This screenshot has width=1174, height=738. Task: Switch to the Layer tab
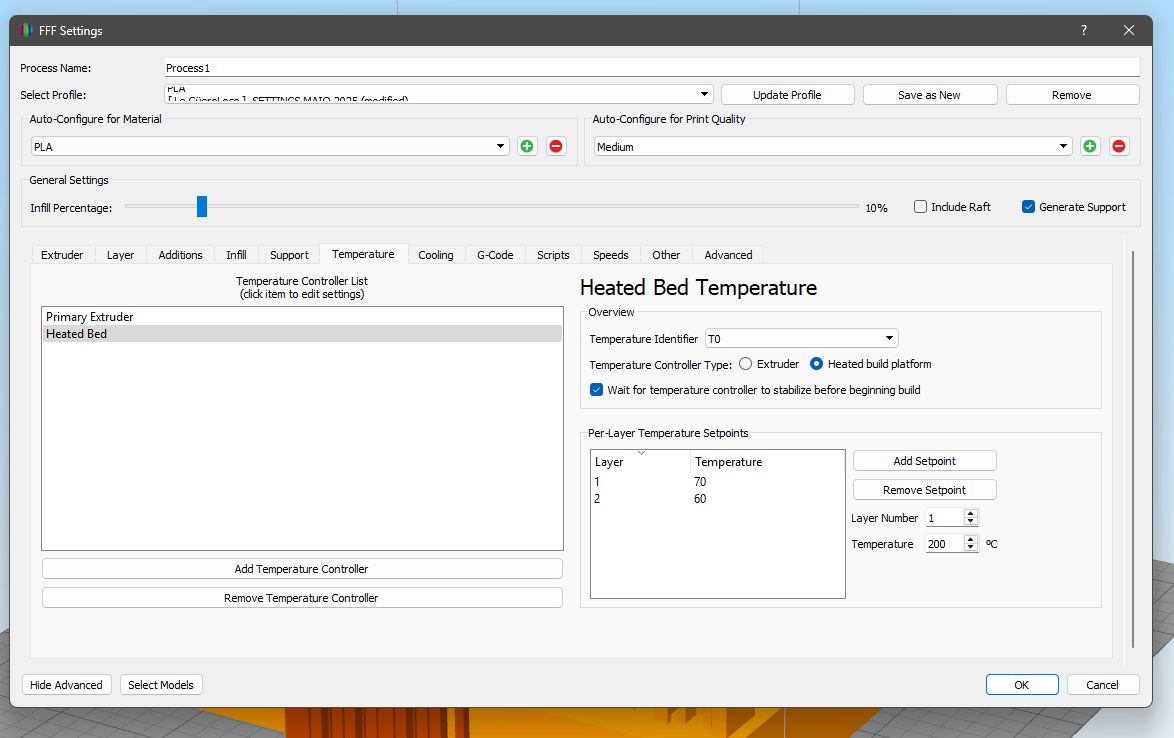click(121, 255)
